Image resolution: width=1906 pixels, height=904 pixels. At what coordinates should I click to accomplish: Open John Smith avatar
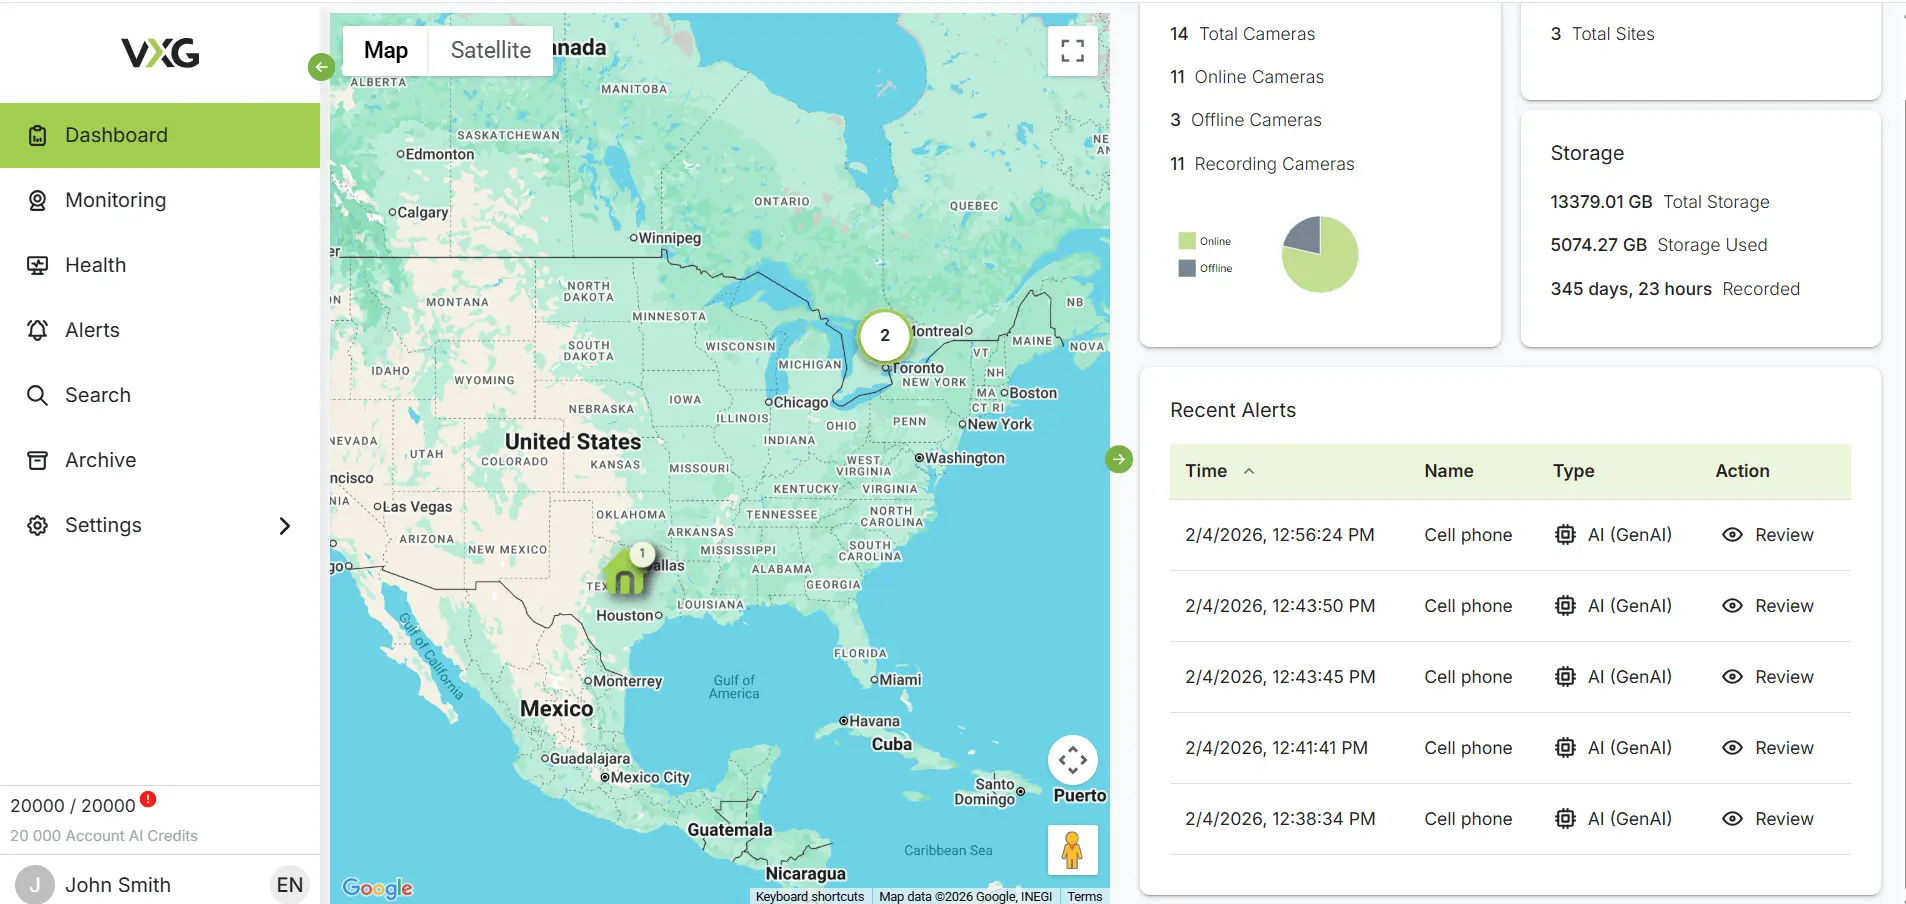[x=35, y=885]
